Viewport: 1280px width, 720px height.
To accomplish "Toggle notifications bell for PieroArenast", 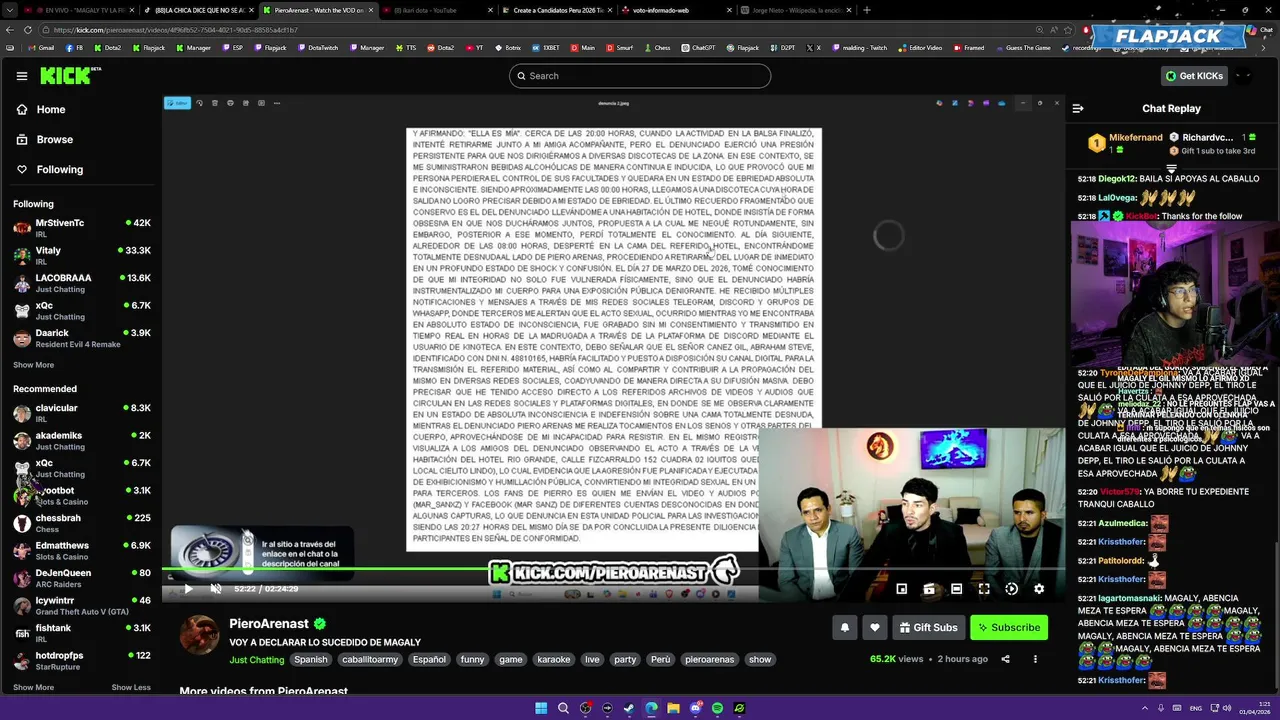I will pyautogui.click(x=844, y=627).
